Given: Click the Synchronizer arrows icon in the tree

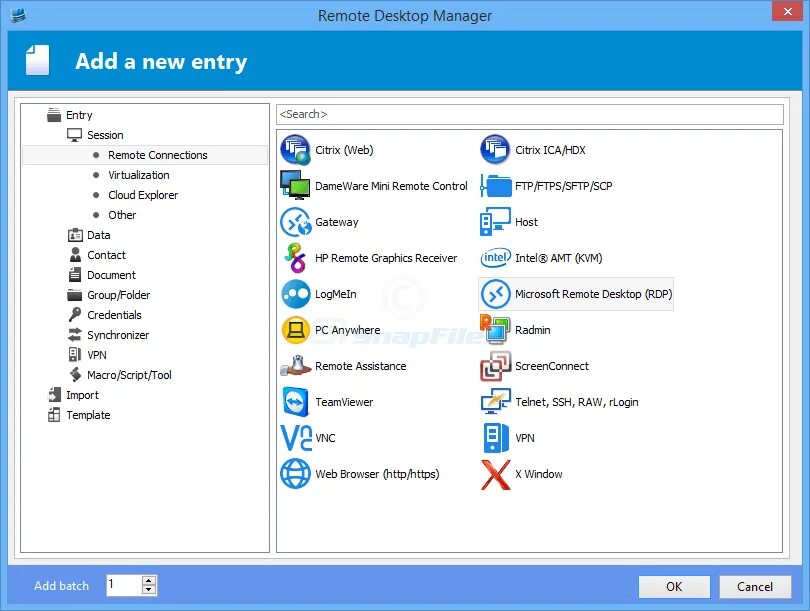Looking at the screenshot, I should pos(75,335).
